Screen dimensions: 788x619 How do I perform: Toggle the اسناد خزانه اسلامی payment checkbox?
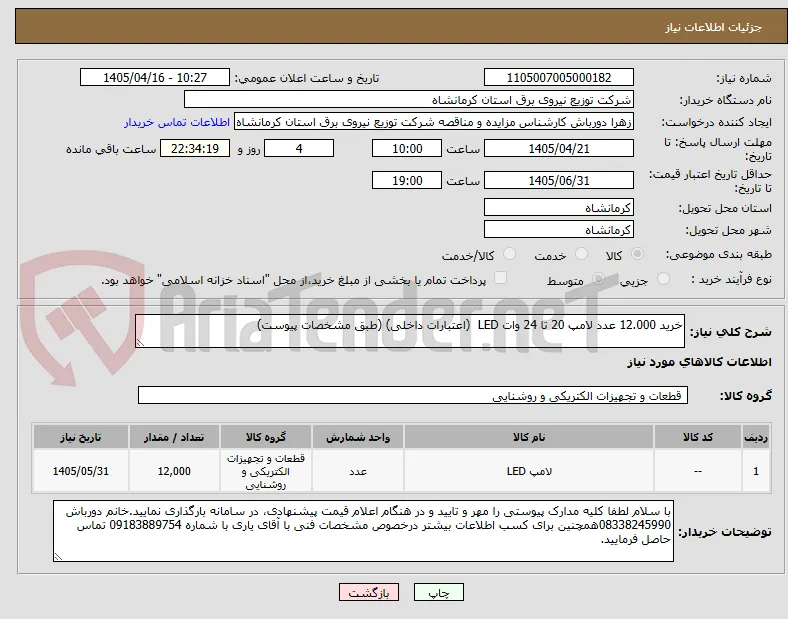point(501,278)
